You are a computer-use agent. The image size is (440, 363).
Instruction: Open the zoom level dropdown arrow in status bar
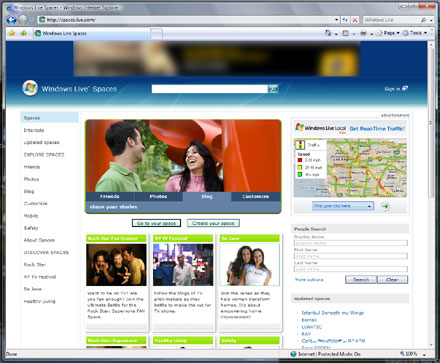tap(424, 354)
